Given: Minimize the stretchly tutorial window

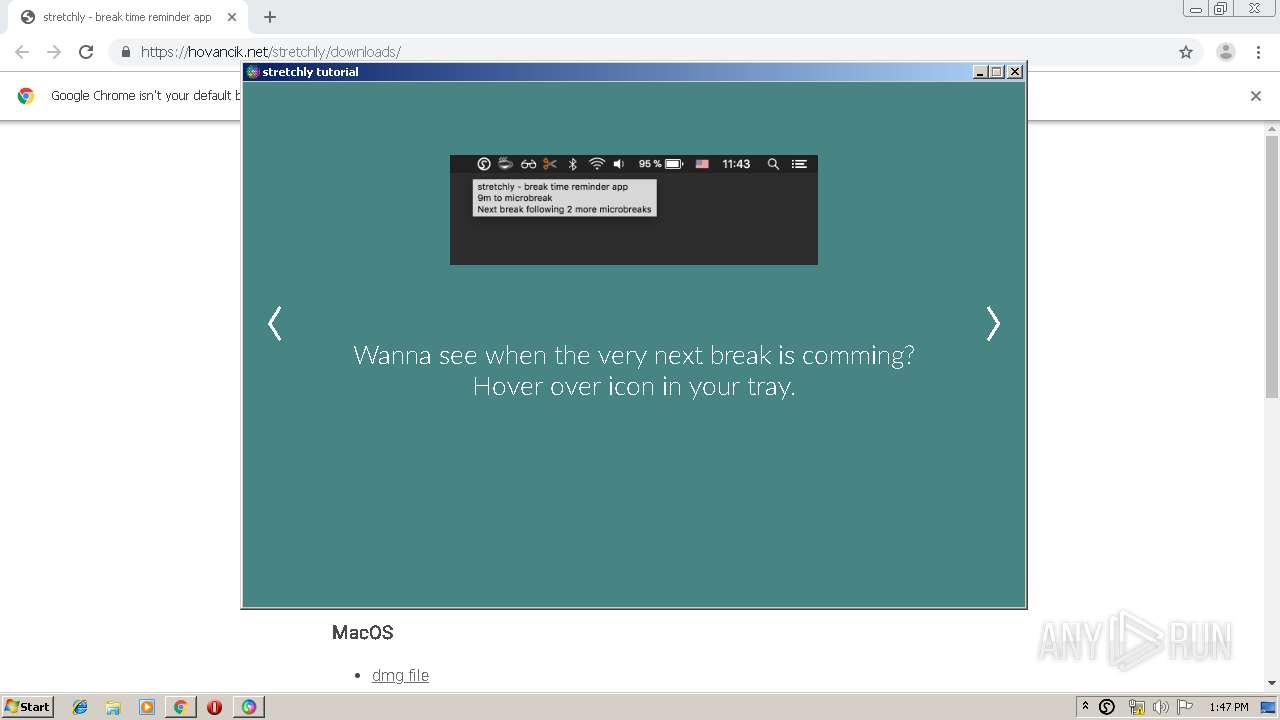Looking at the screenshot, I should pyautogui.click(x=980, y=72).
